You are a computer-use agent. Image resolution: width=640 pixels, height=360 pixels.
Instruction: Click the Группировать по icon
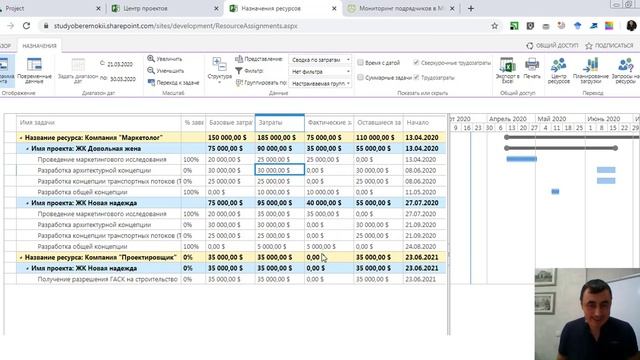(x=239, y=83)
